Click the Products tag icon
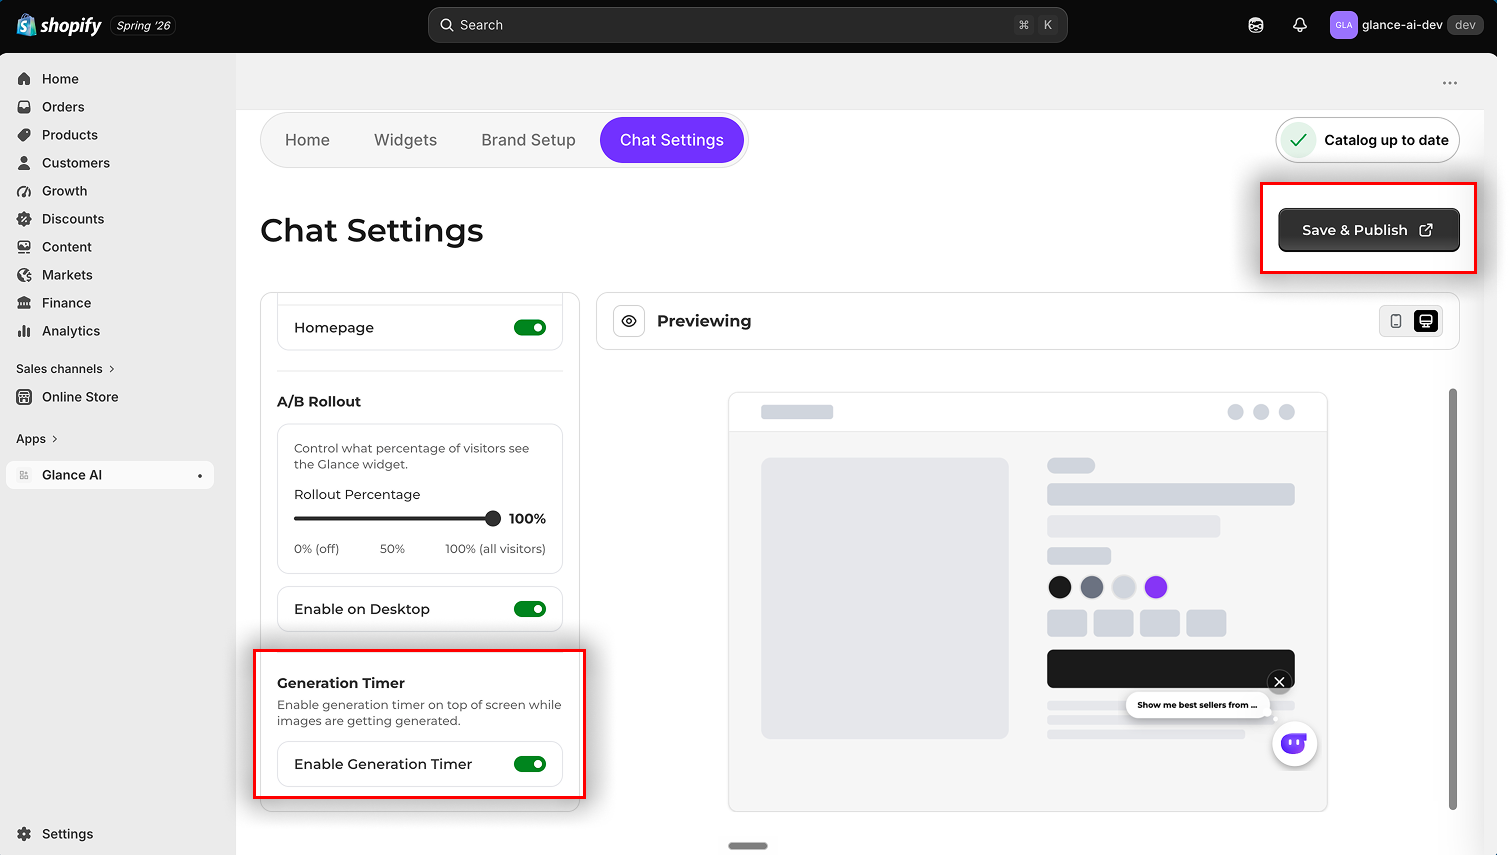 [x=24, y=135]
